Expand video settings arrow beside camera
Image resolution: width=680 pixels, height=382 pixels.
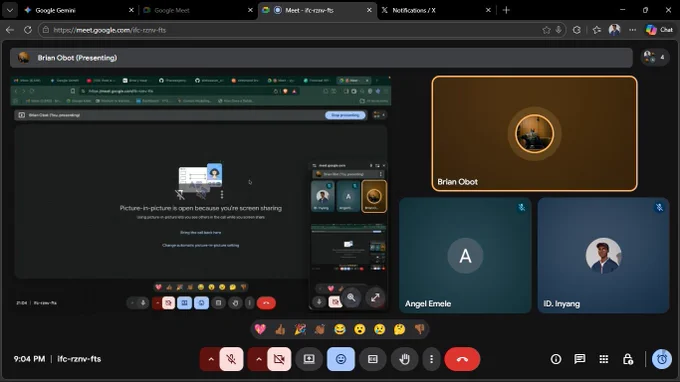tap(258, 359)
